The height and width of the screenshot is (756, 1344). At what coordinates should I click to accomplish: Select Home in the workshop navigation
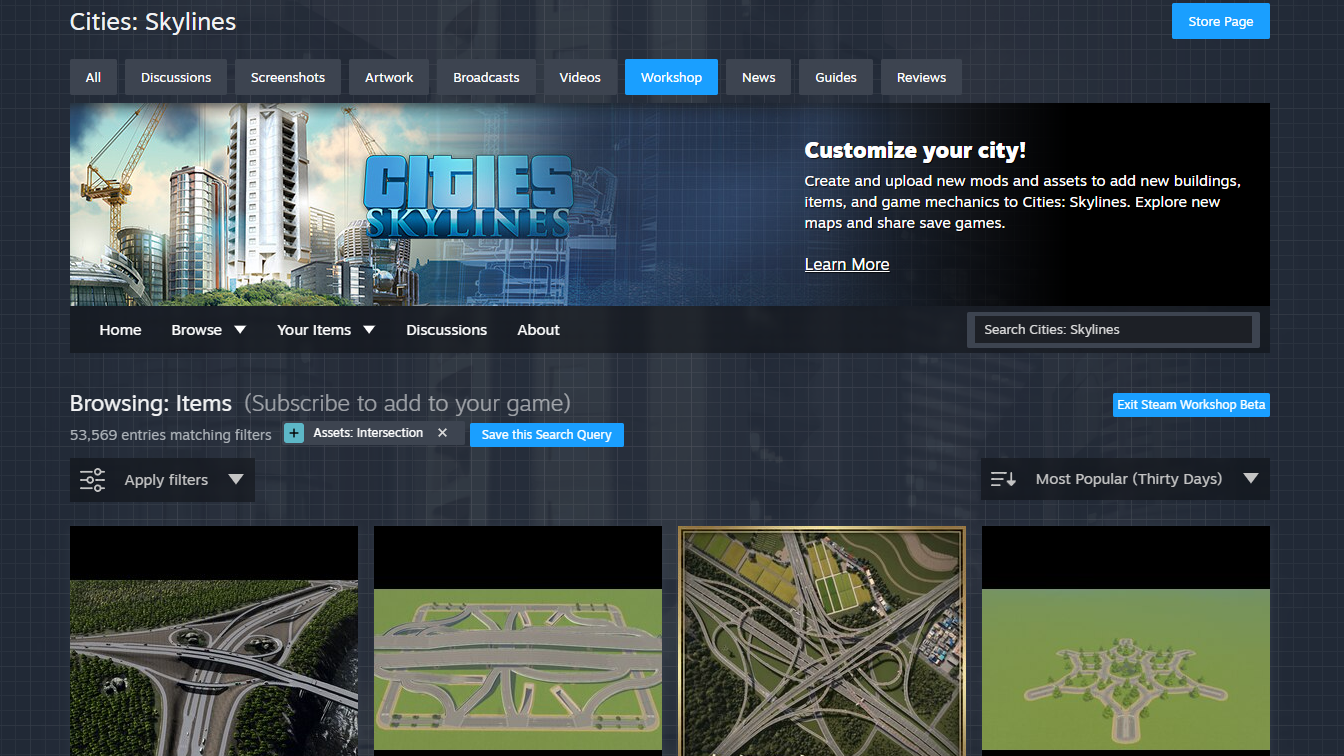[120, 329]
